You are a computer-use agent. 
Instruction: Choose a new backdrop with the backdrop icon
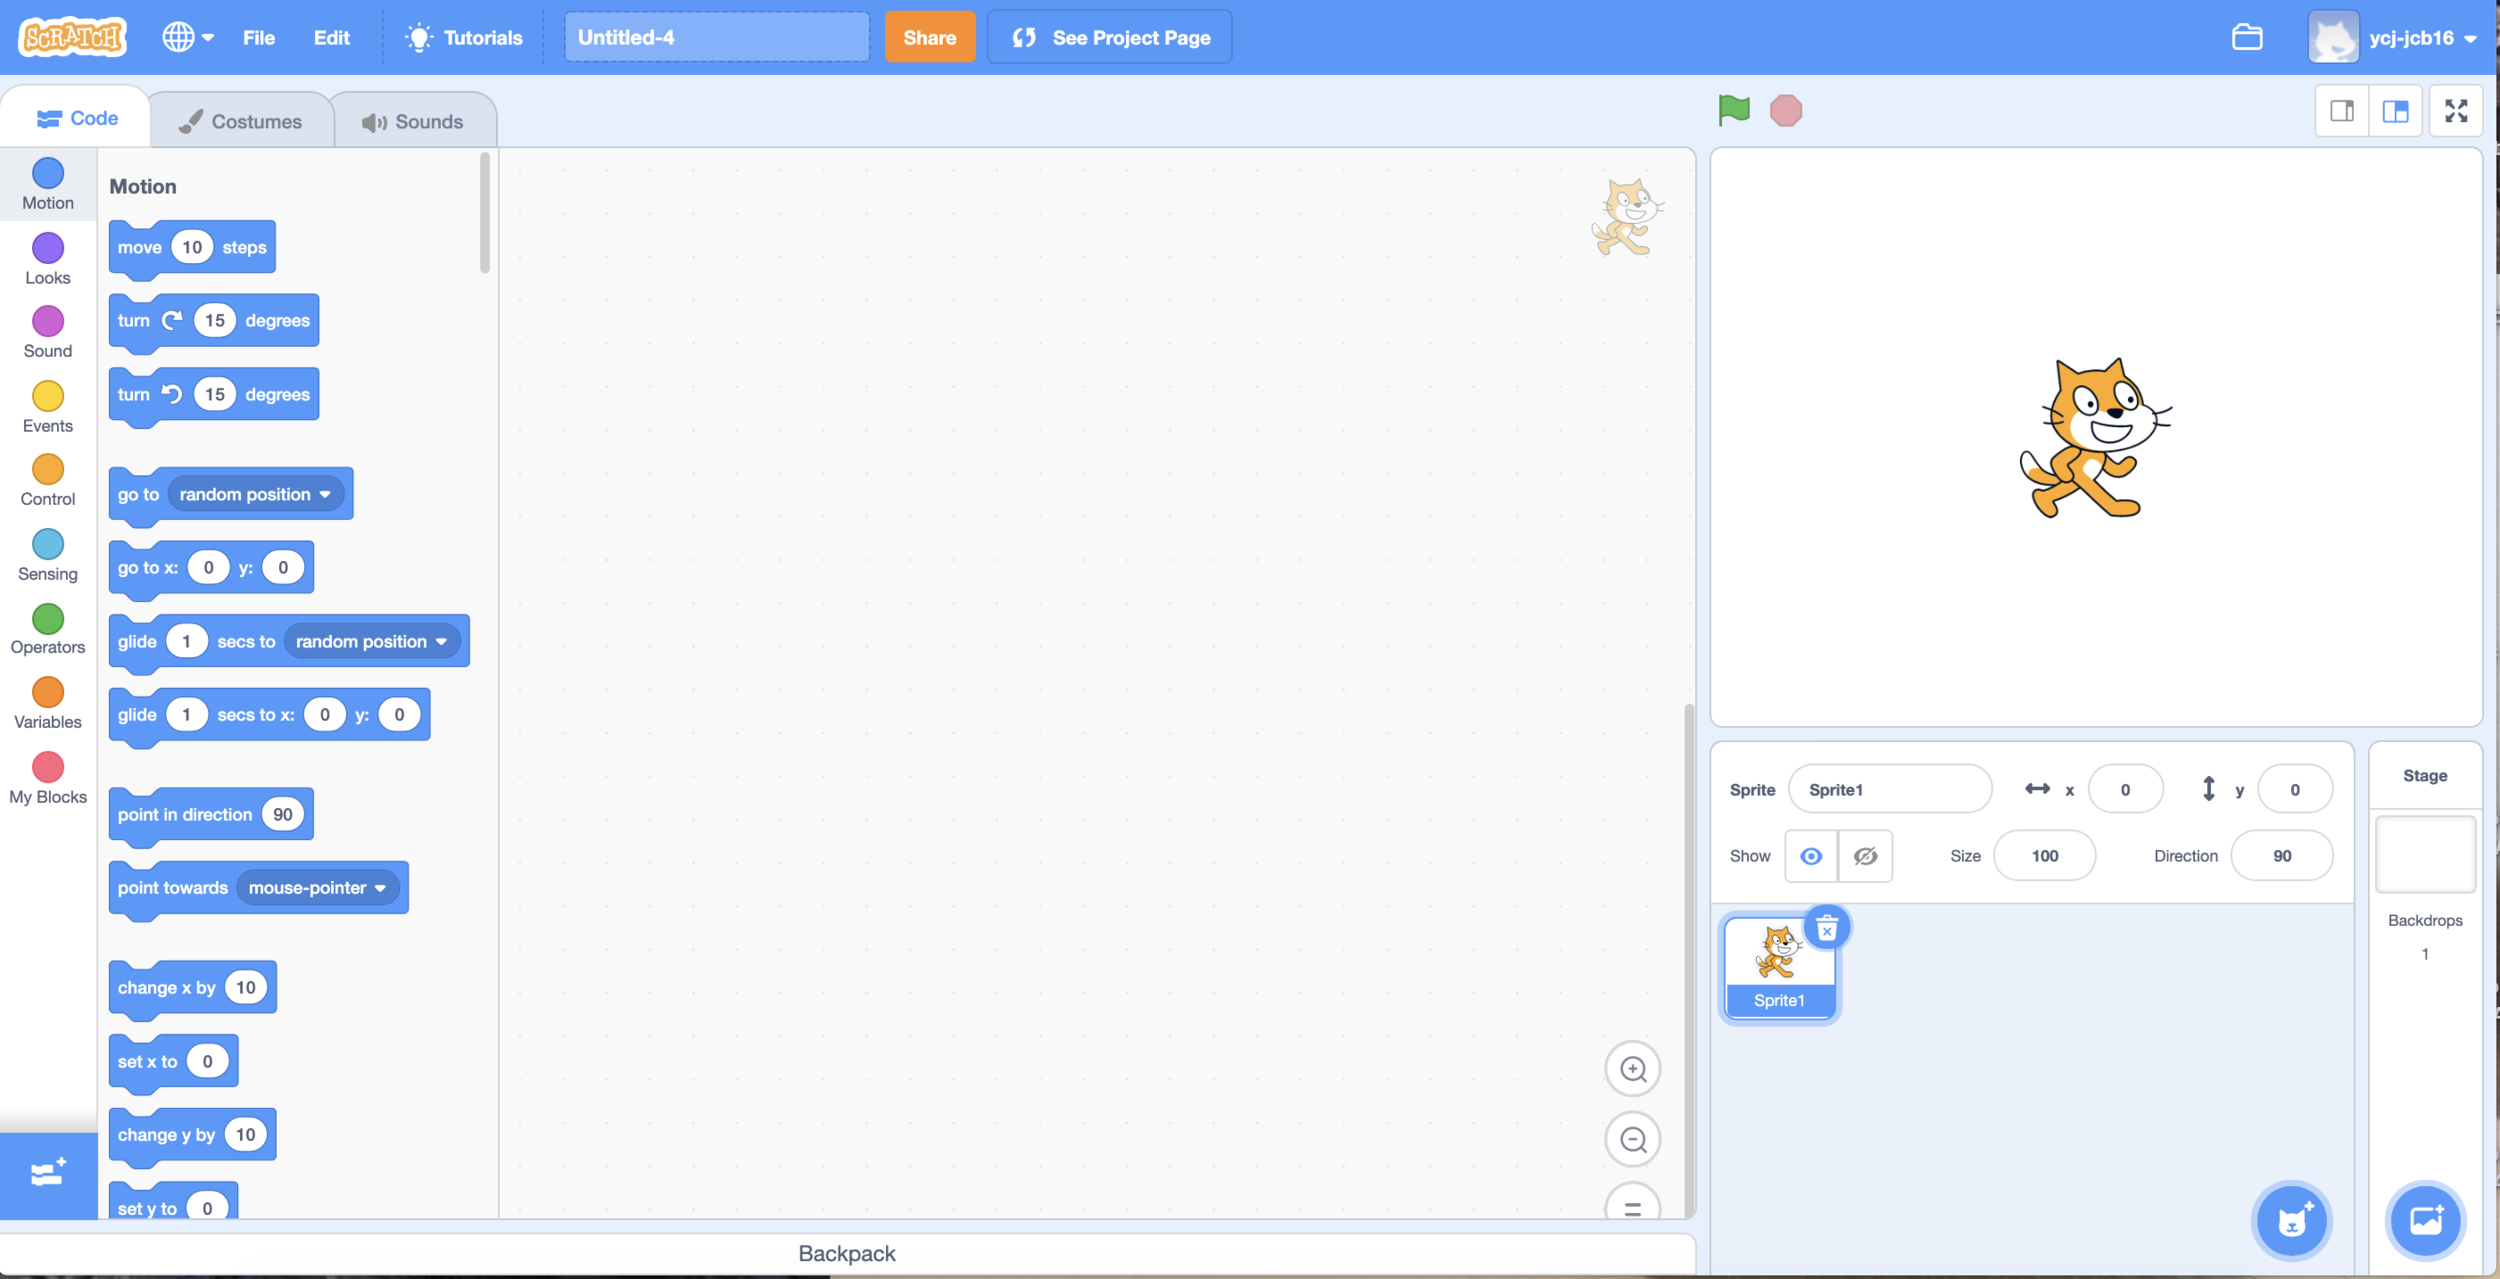(2425, 1220)
